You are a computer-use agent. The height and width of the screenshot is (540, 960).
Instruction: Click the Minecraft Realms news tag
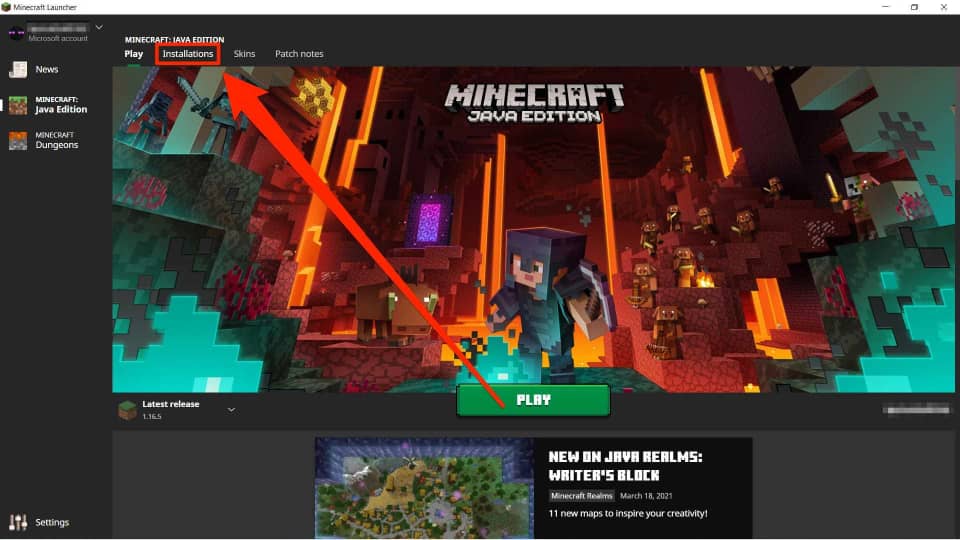pyautogui.click(x=582, y=496)
